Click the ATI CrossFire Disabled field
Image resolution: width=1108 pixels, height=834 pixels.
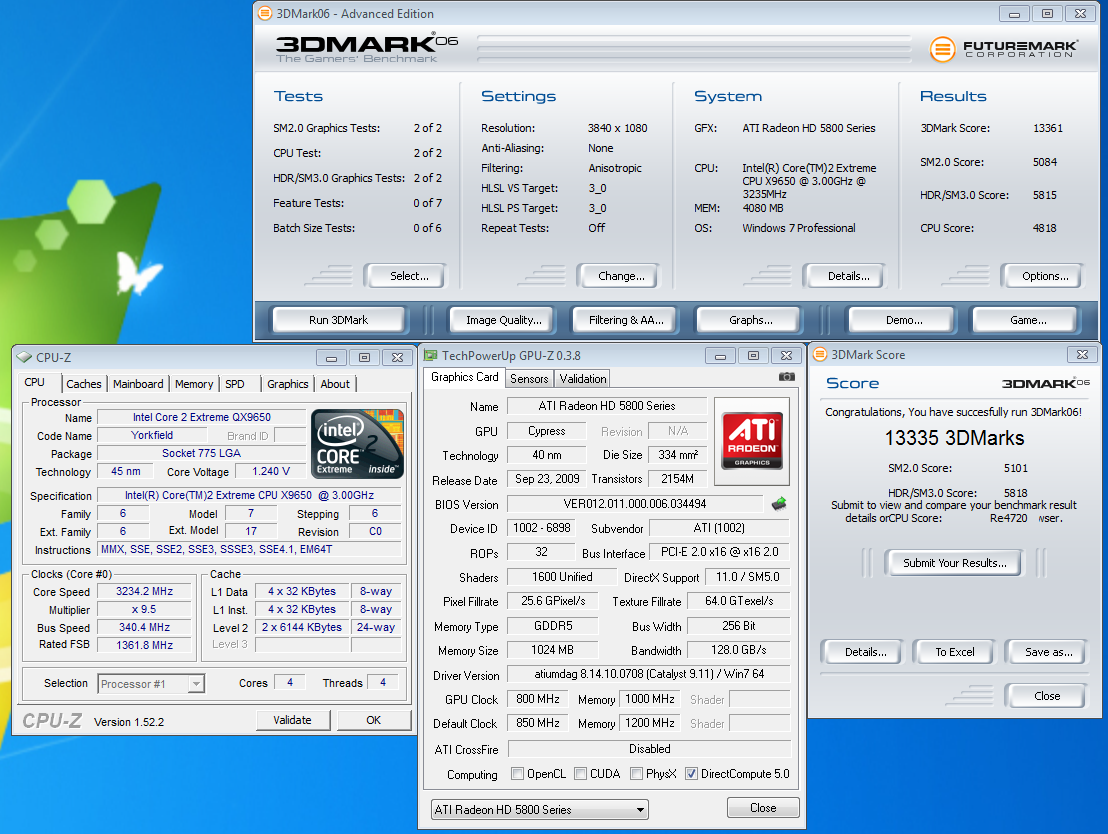(649, 749)
